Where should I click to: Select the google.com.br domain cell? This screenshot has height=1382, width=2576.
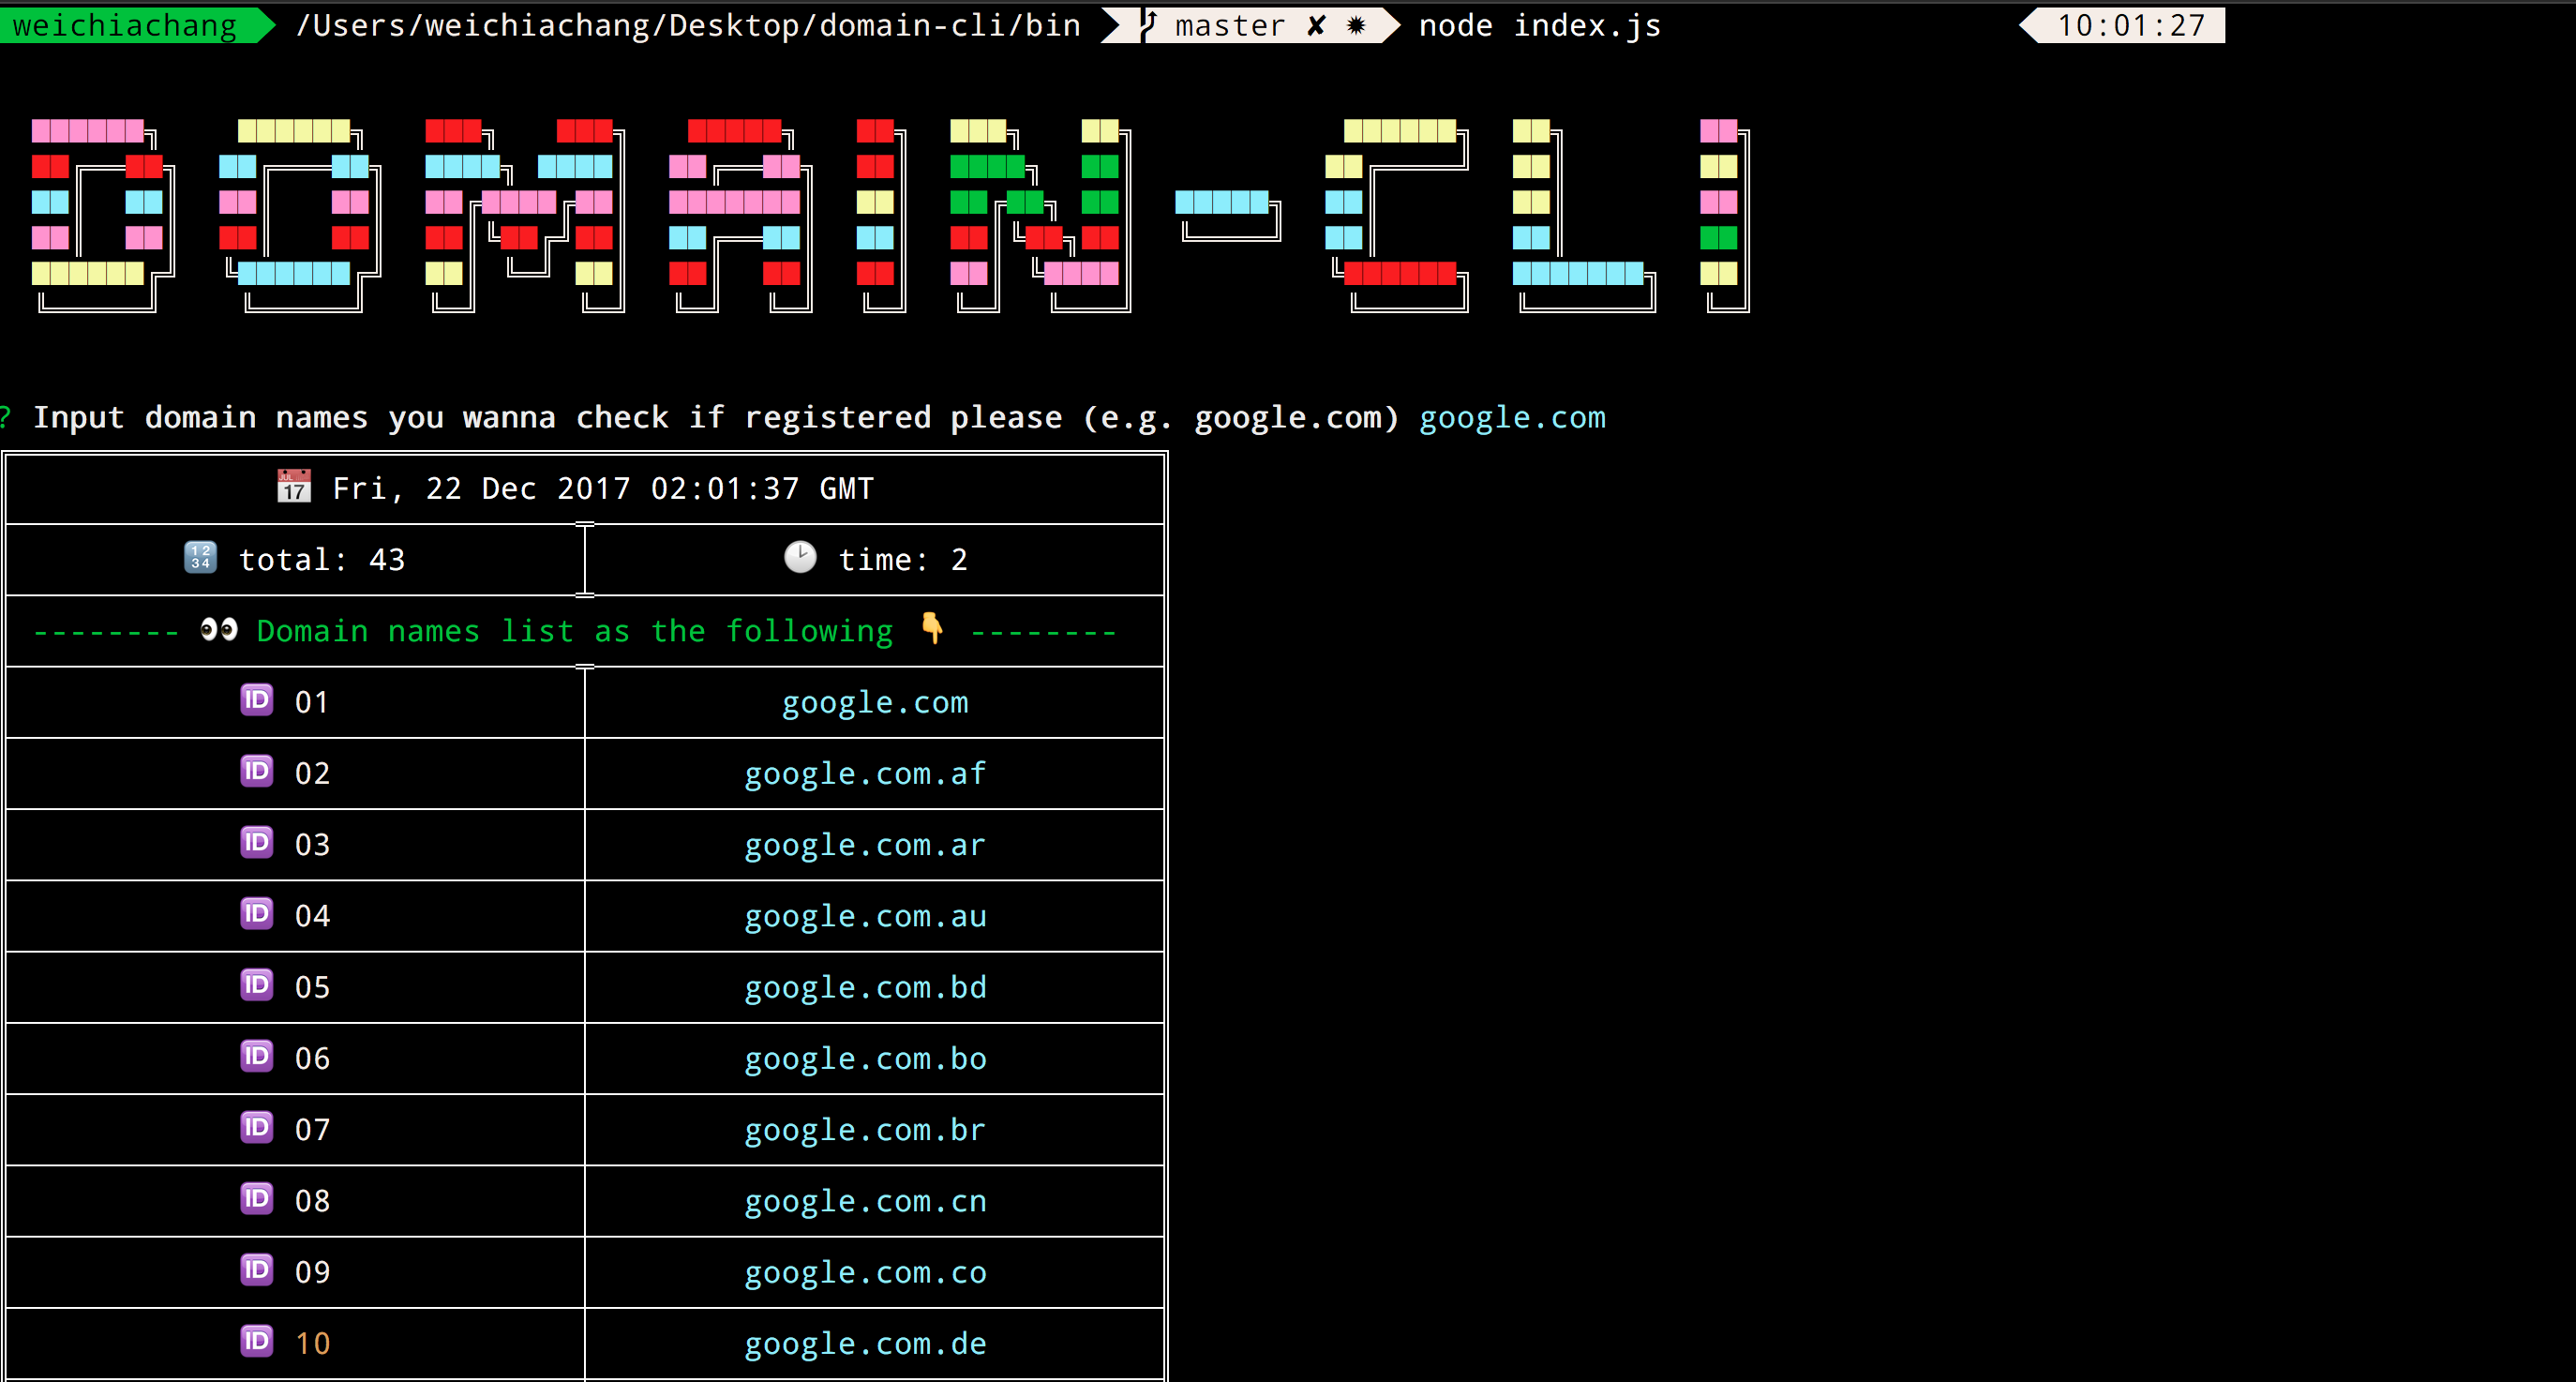[875, 1130]
